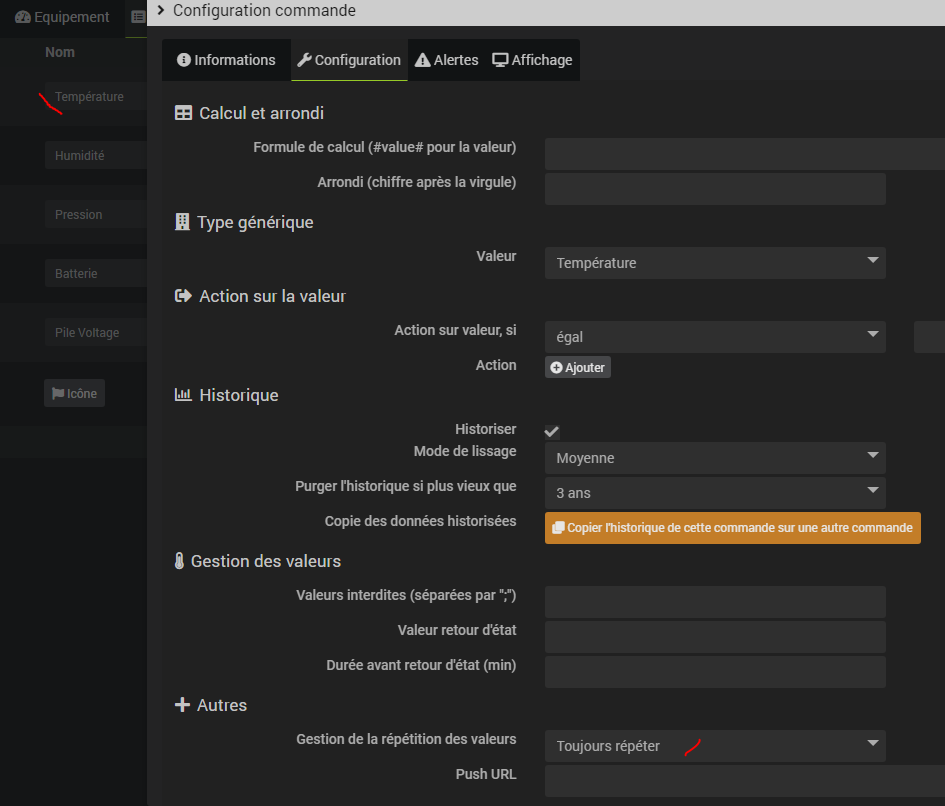Click the Formule de calcul input field

pyautogui.click(x=744, y=154)
